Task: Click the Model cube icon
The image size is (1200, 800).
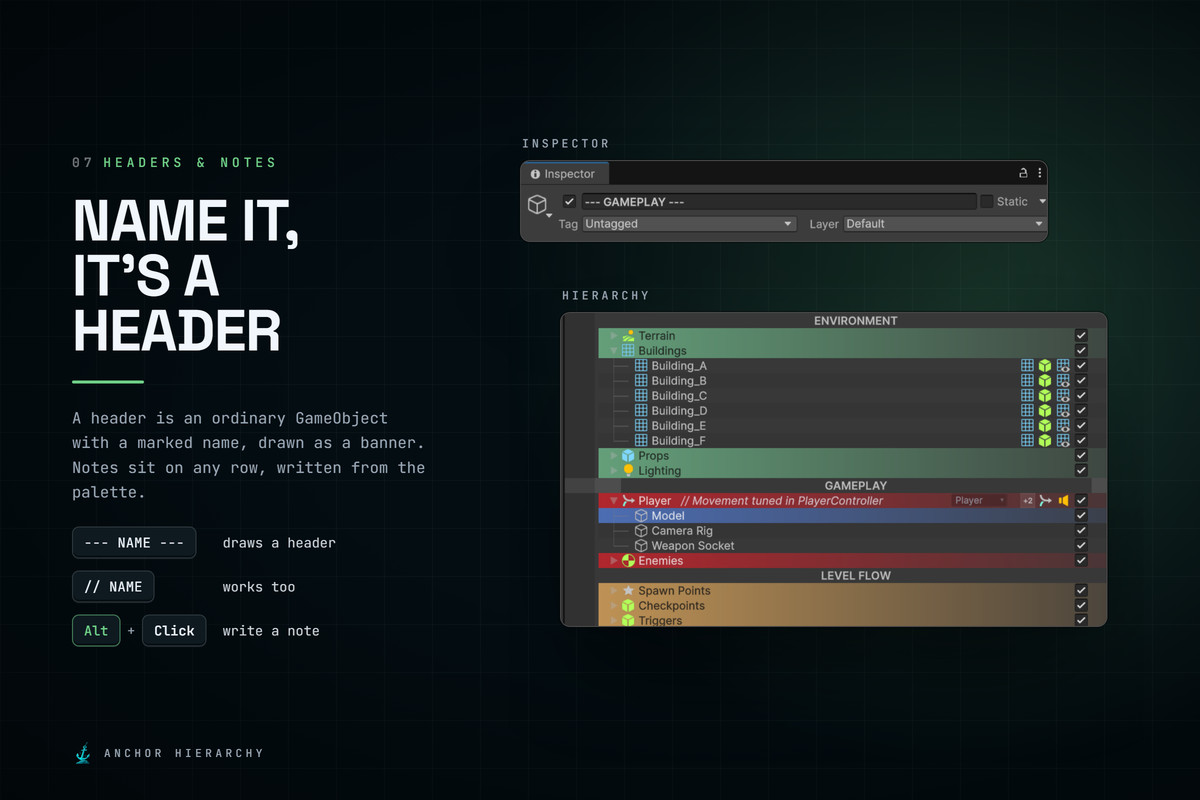Action: coord(642,516)
